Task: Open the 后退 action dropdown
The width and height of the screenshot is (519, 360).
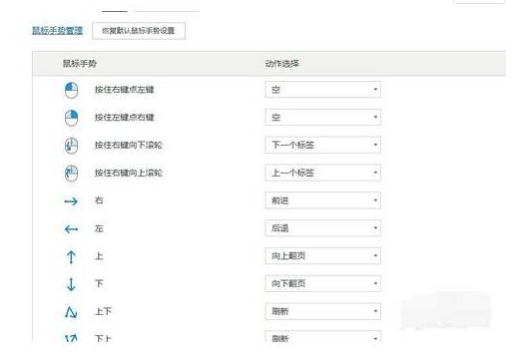Action: click(323, 228)
